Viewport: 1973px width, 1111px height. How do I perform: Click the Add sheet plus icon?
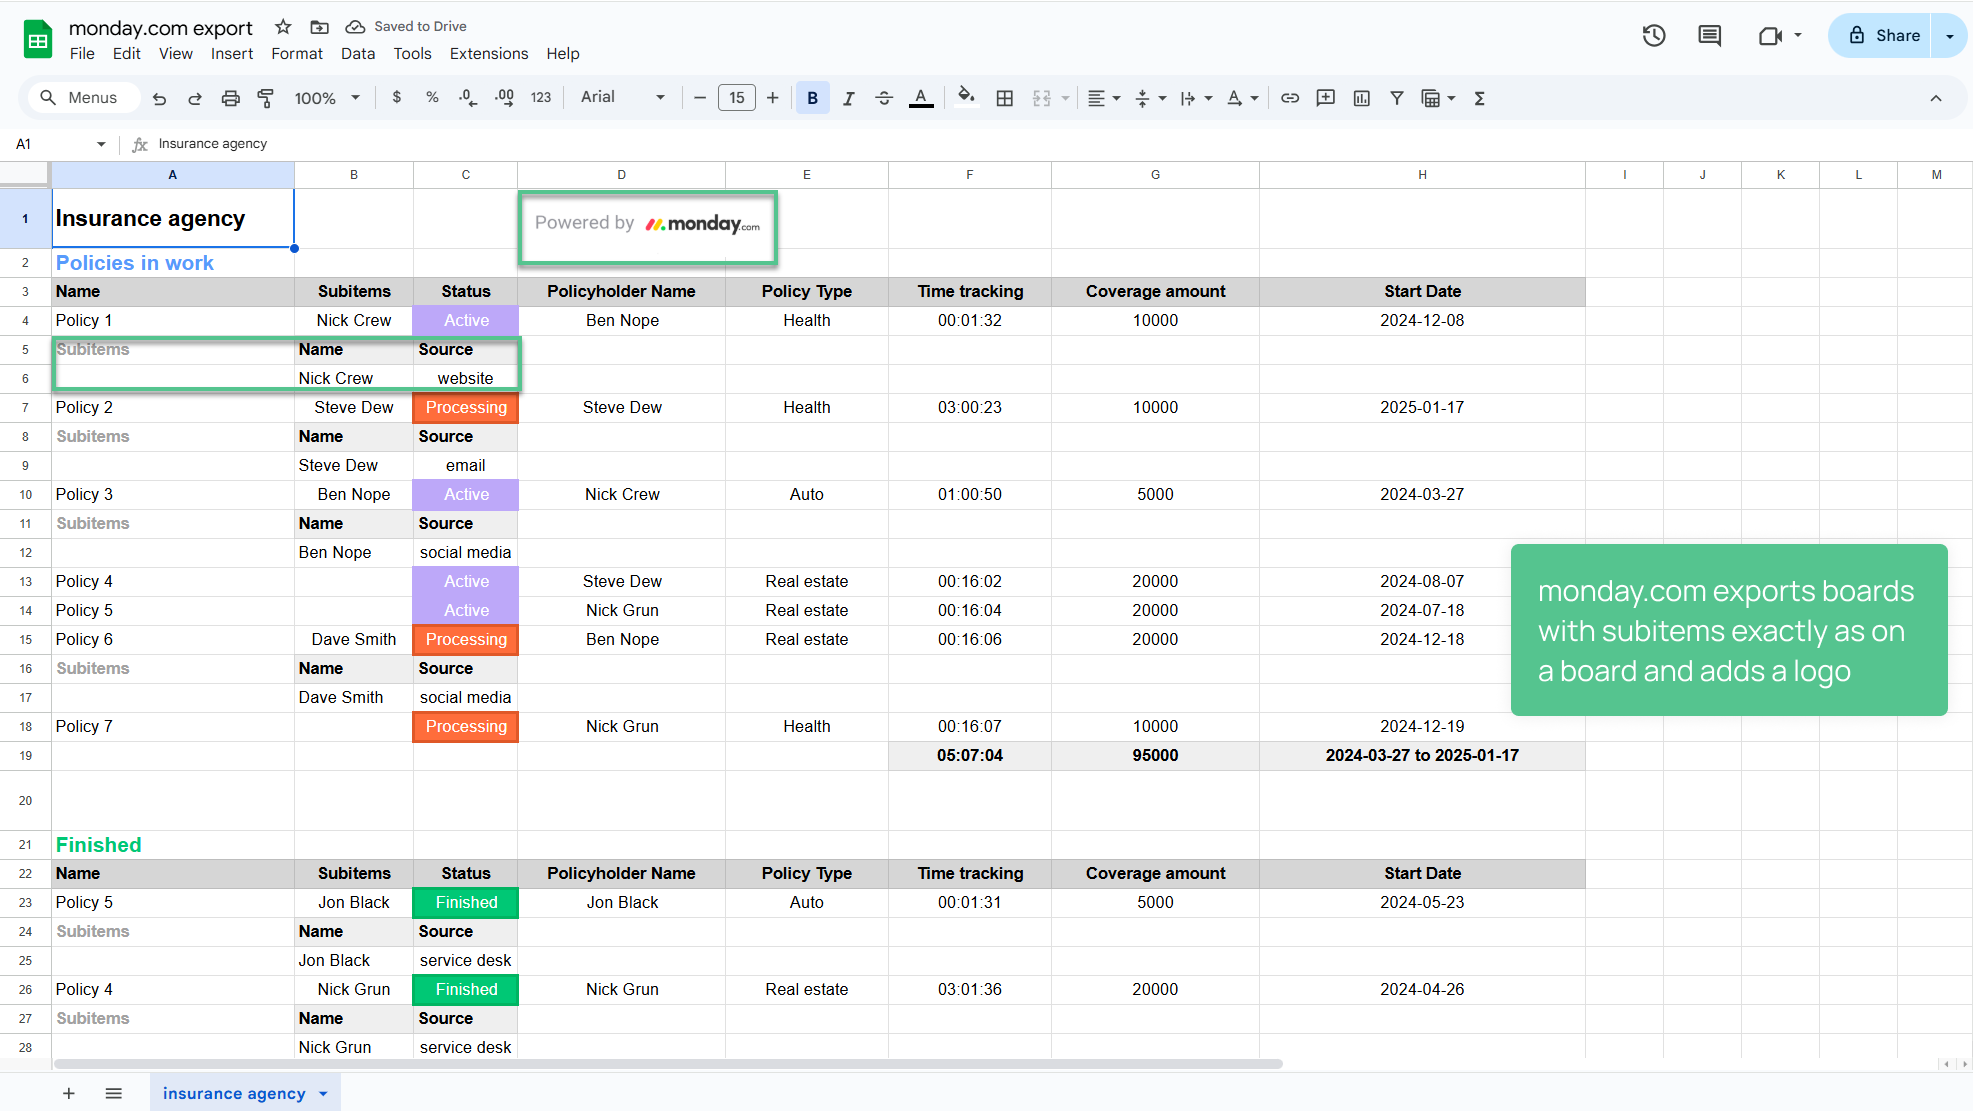(69, 1093)
